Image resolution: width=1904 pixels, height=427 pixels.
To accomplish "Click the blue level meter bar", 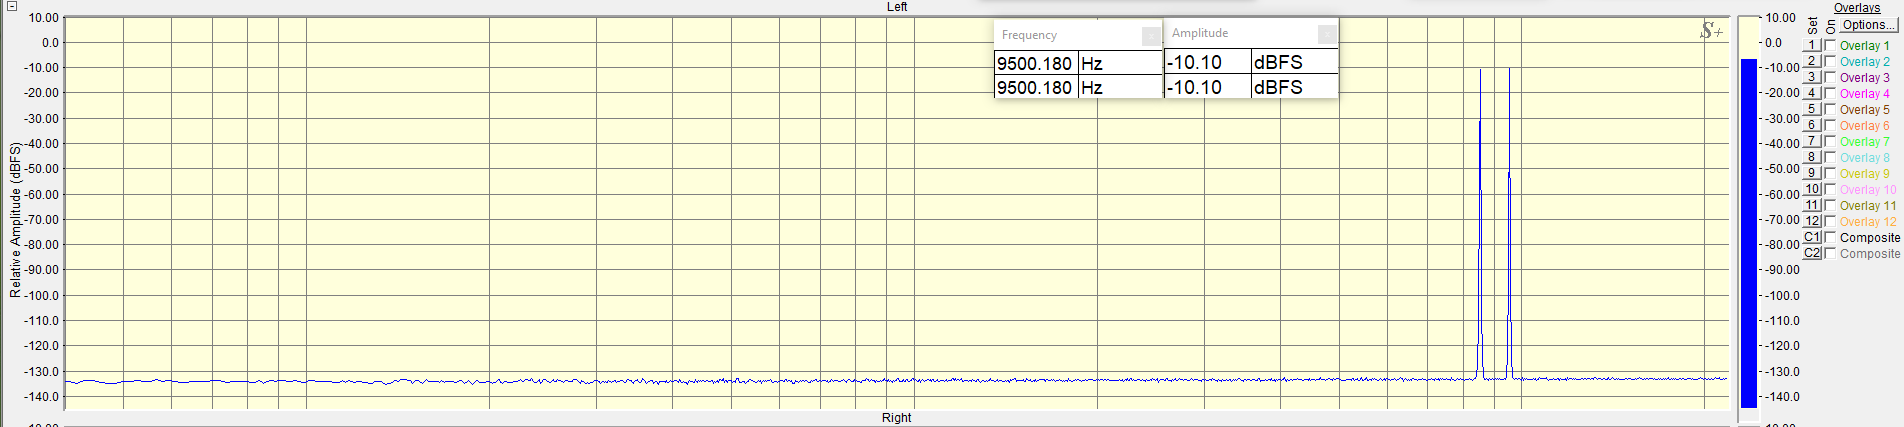I will pos(1748,232).
